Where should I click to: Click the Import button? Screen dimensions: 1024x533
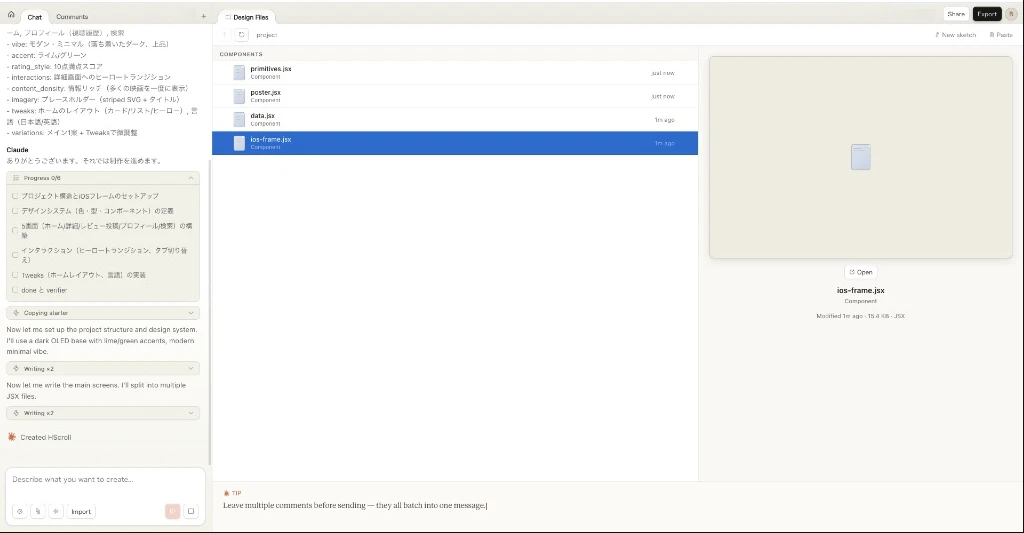[81, 511]
